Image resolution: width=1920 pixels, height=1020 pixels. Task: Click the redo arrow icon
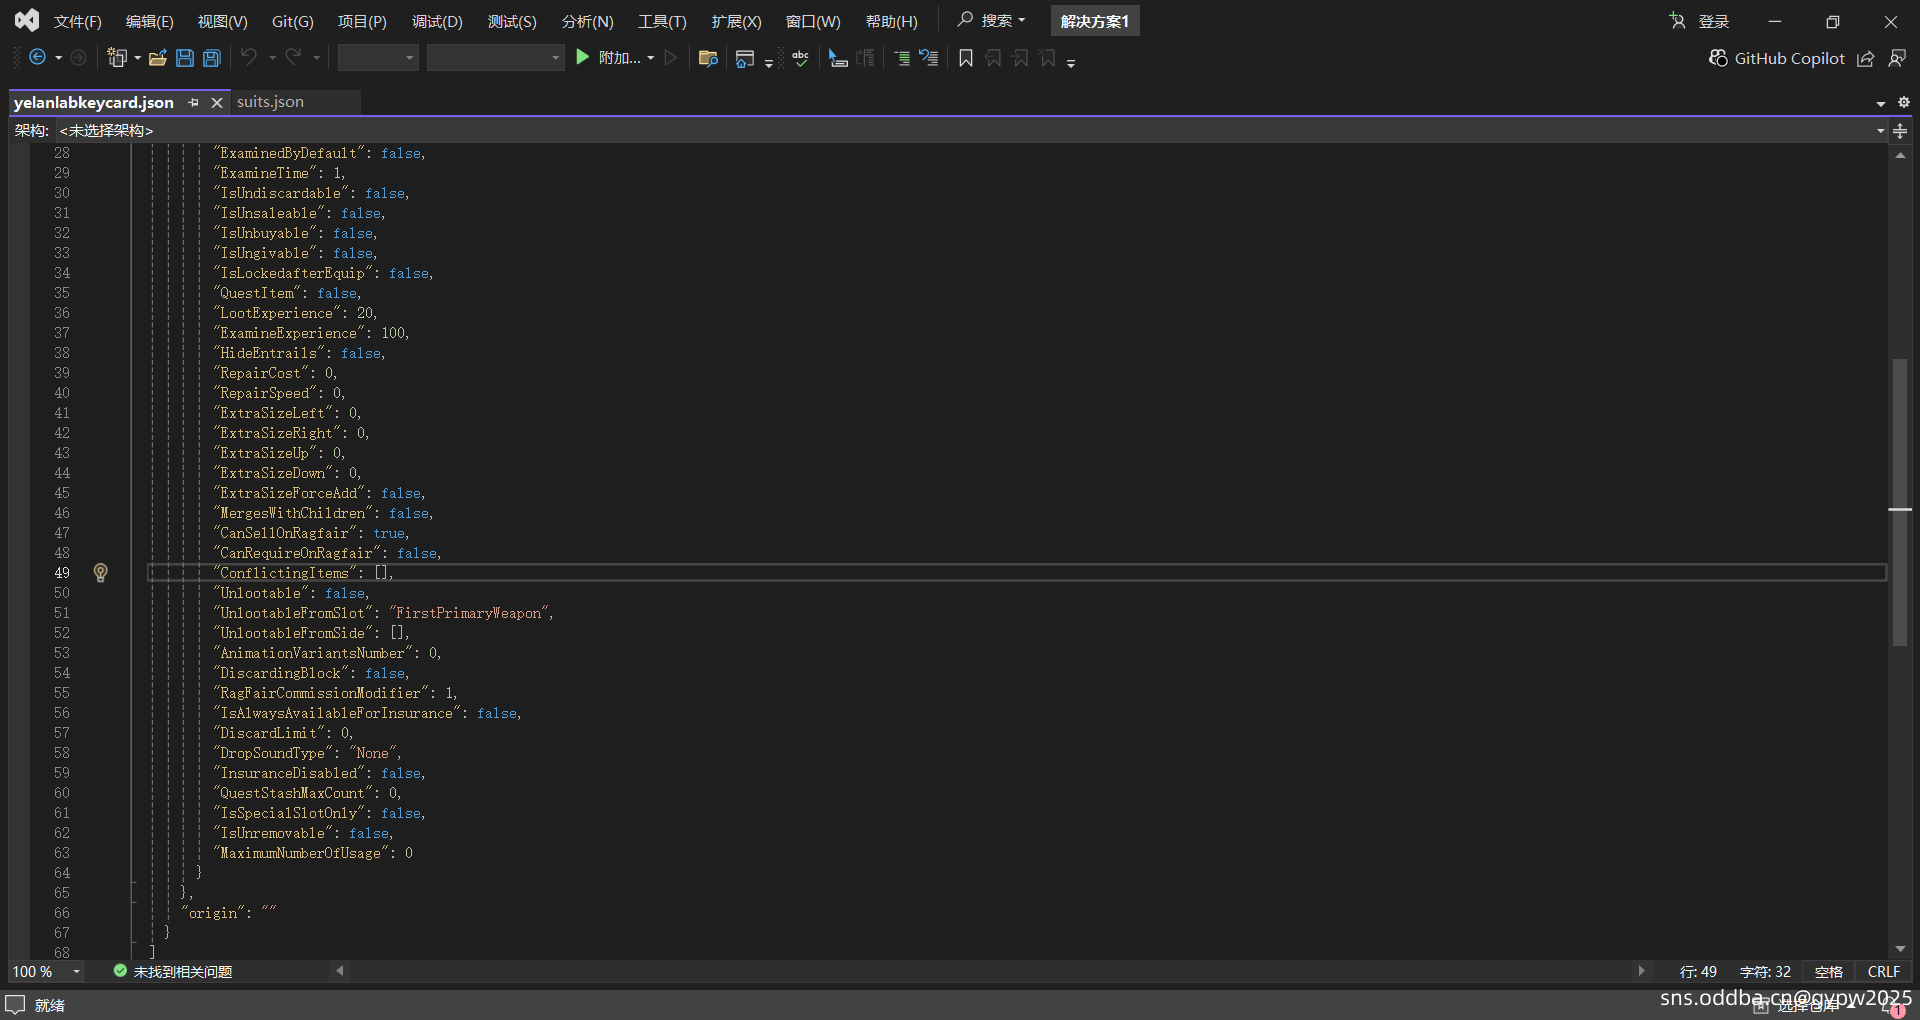click(x=293, y=57)
